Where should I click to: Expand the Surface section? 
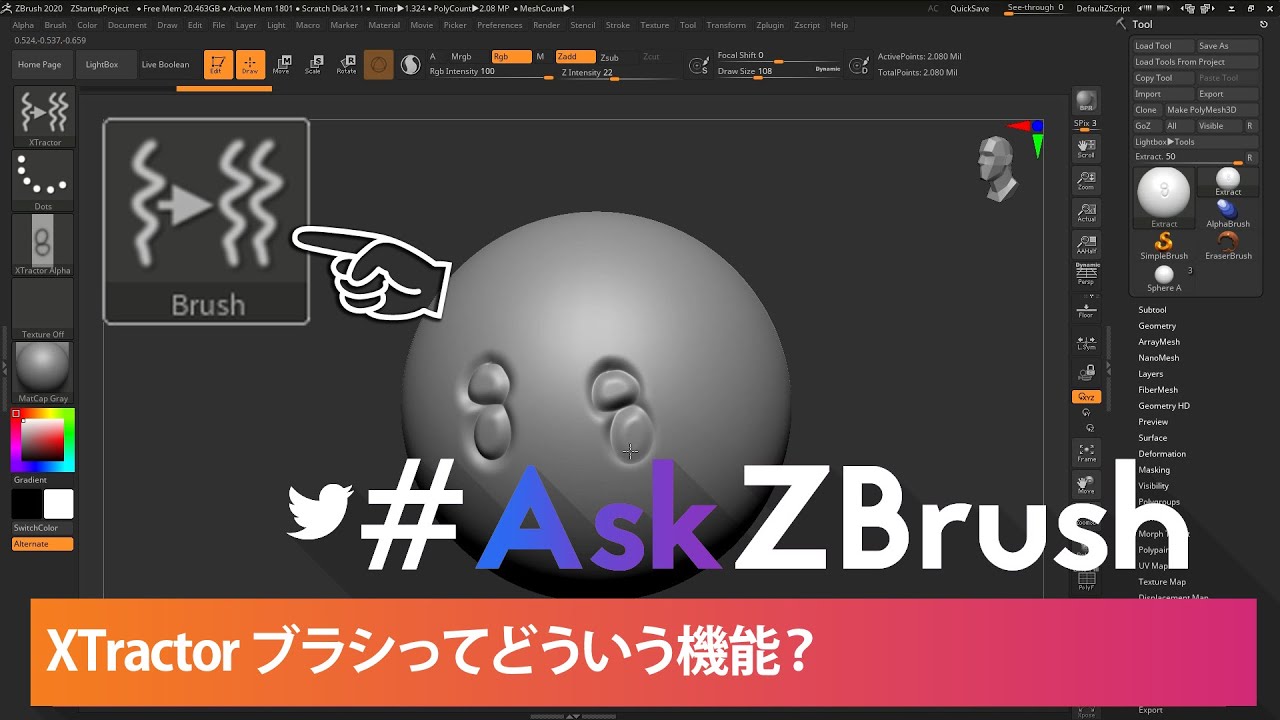click(x=1153, y=438)
